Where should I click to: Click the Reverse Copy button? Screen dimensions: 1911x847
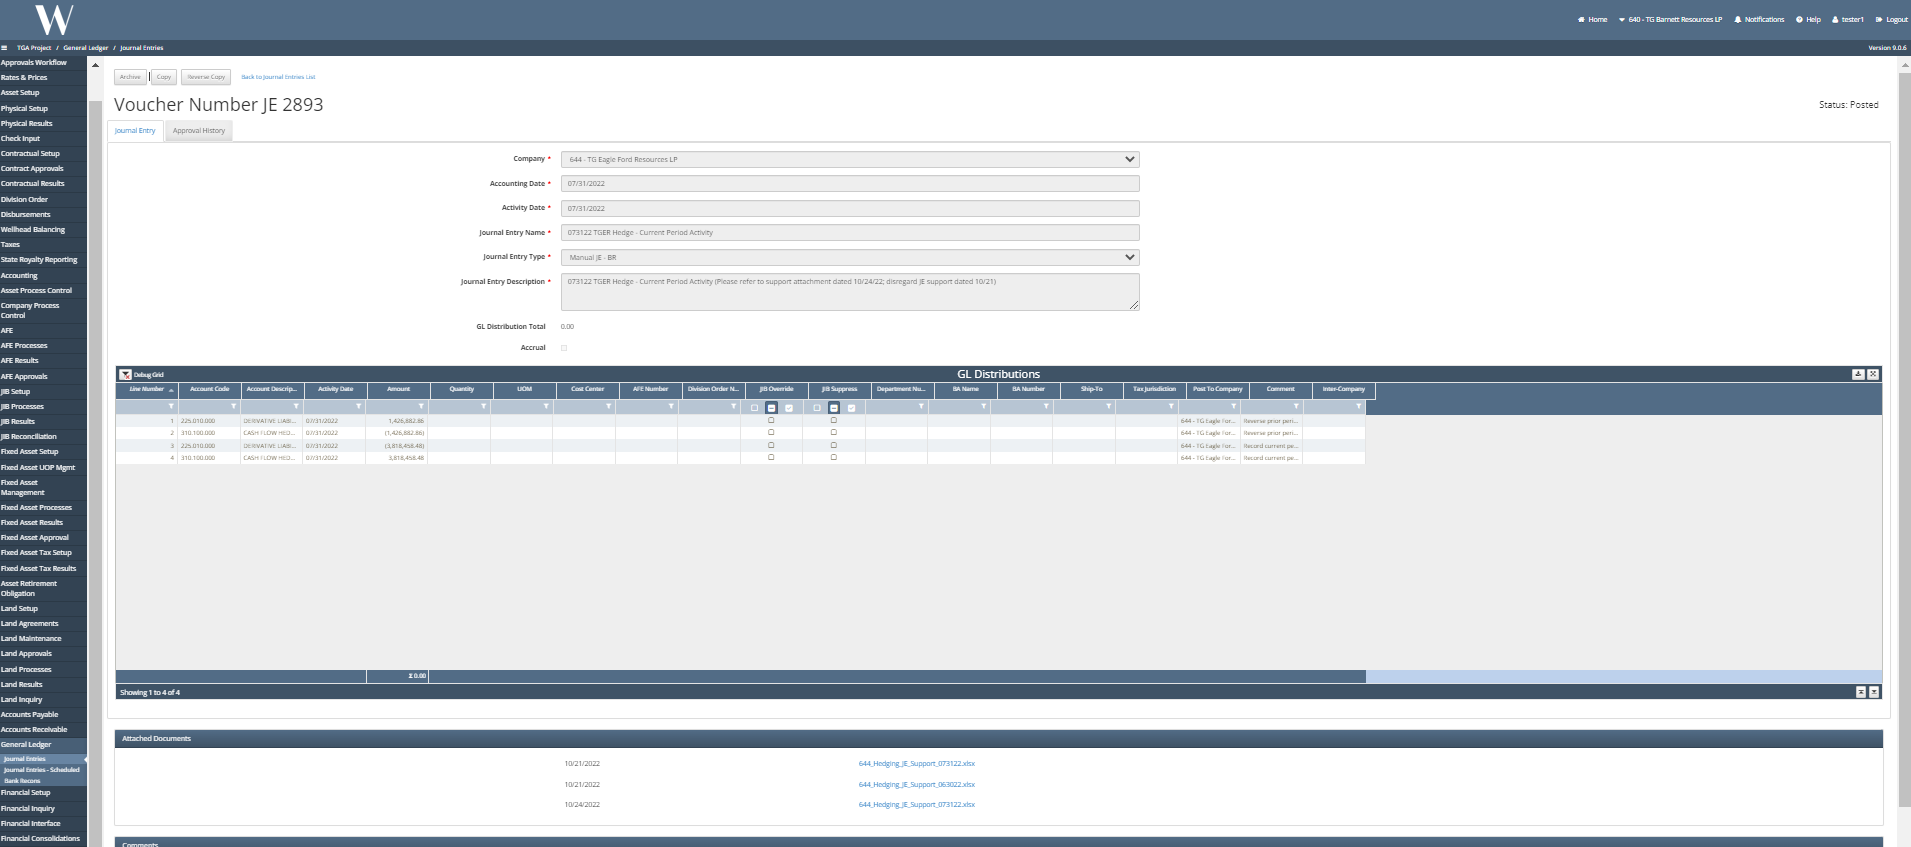click(x=206, y=77)
